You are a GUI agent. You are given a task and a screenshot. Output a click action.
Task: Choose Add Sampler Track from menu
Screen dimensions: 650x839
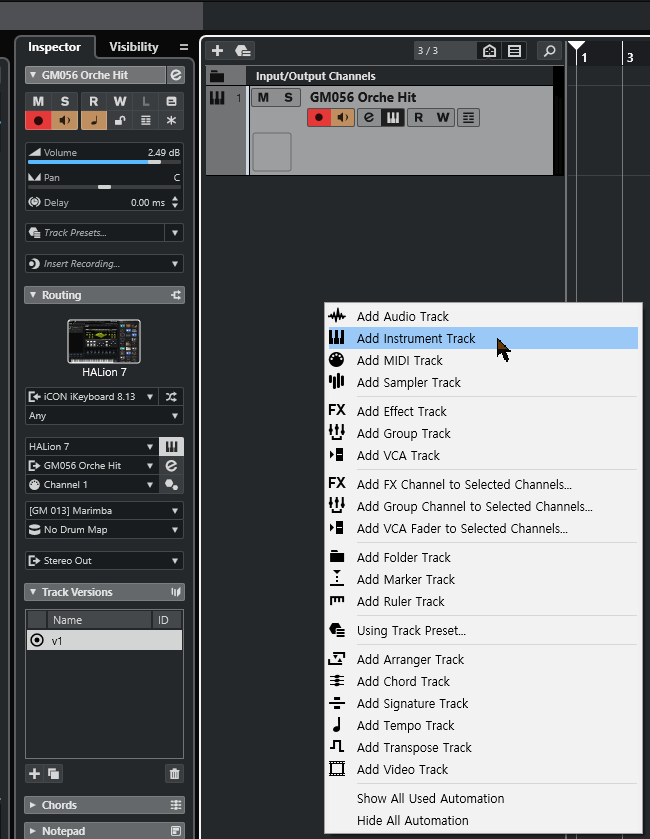pos(483,382)
